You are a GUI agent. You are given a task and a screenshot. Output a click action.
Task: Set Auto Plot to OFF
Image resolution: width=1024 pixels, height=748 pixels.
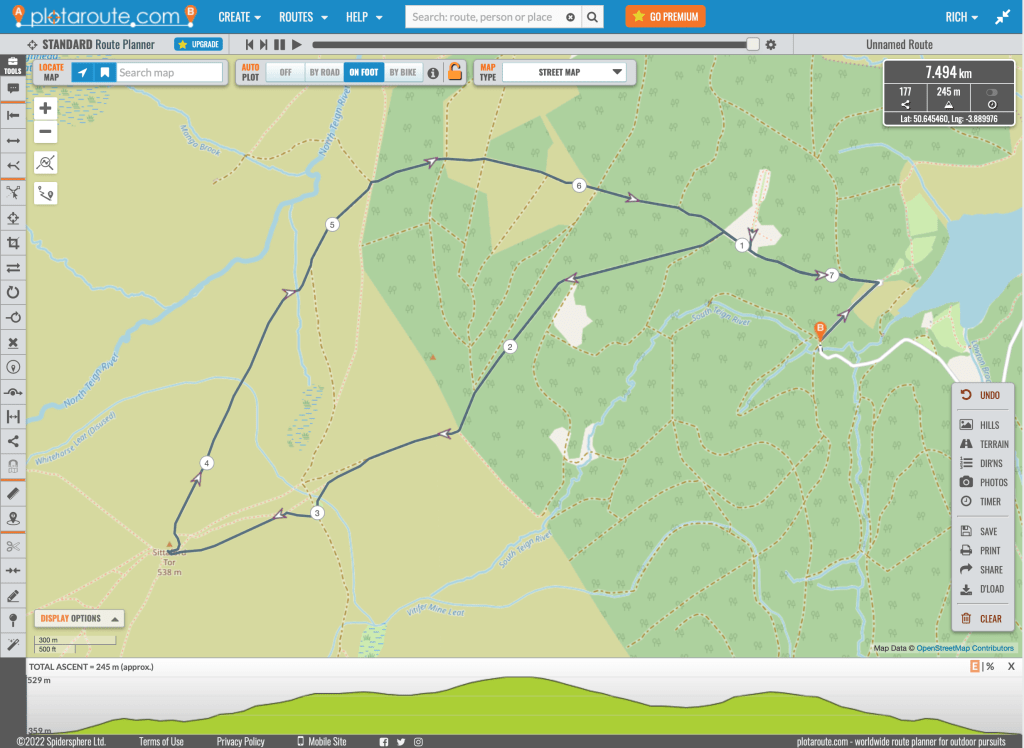(285, 73)
